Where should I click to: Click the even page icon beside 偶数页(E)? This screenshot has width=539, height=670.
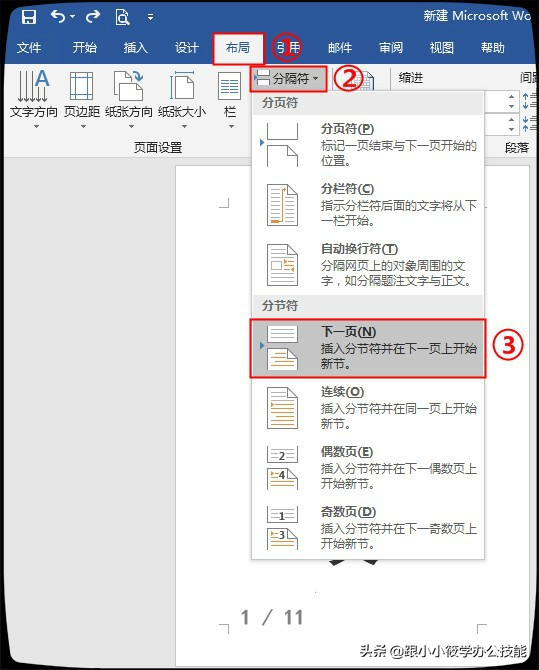[282, 468]
